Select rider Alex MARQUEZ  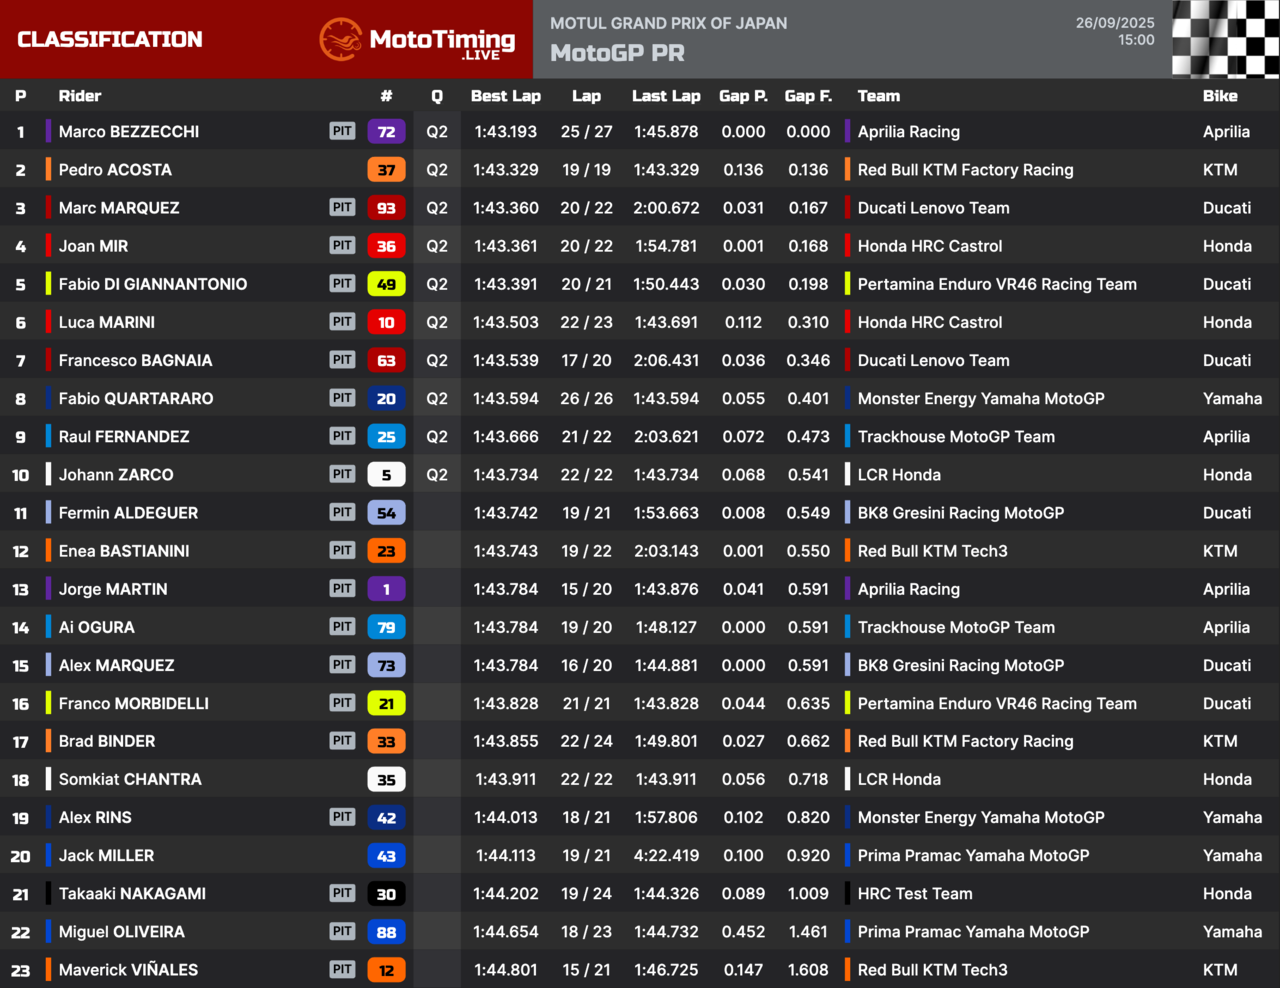pyautogui.click(x=116, y=665)
